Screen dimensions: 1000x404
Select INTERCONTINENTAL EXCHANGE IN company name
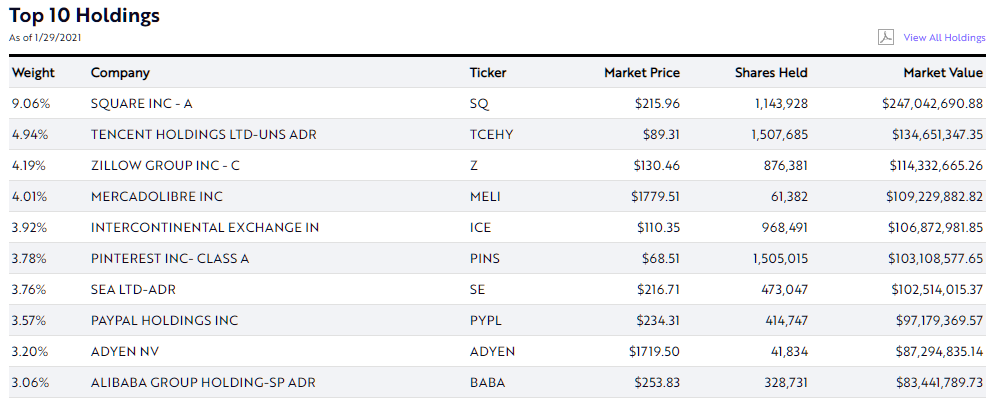point(205,227)
